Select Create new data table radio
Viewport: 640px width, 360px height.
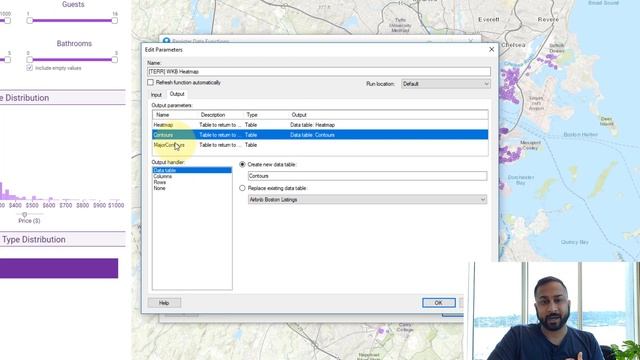coord(242,164)
